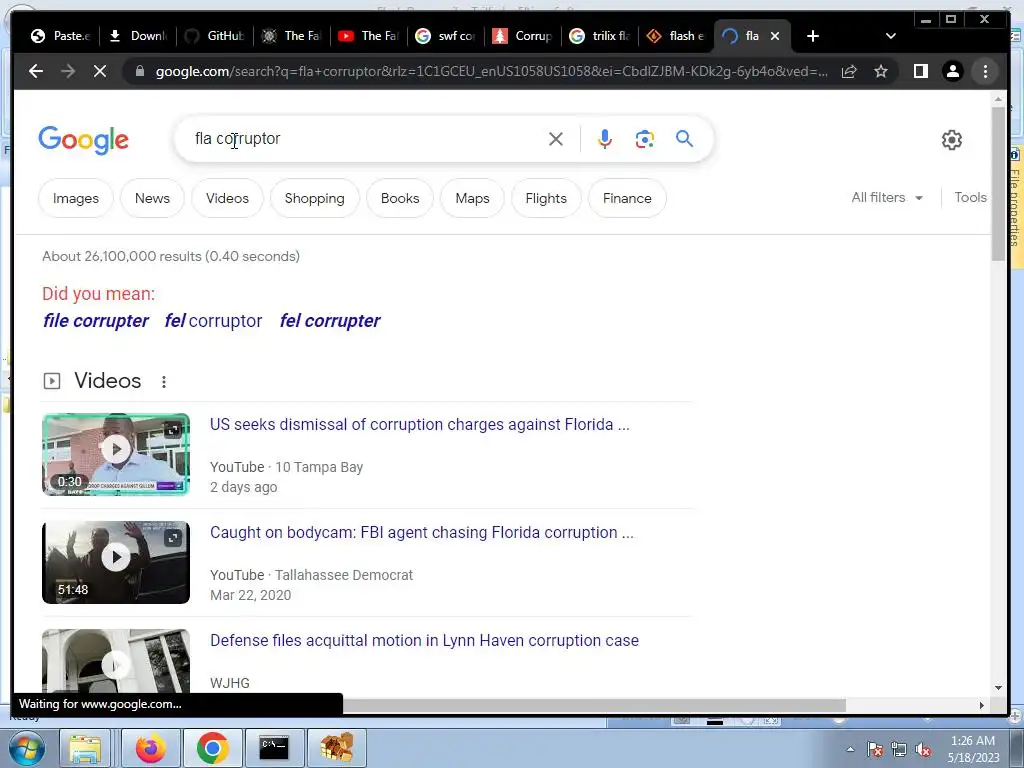Click Chrome icon in taskbar
The image size is (1024, 768).
click(x=212, y=748)
